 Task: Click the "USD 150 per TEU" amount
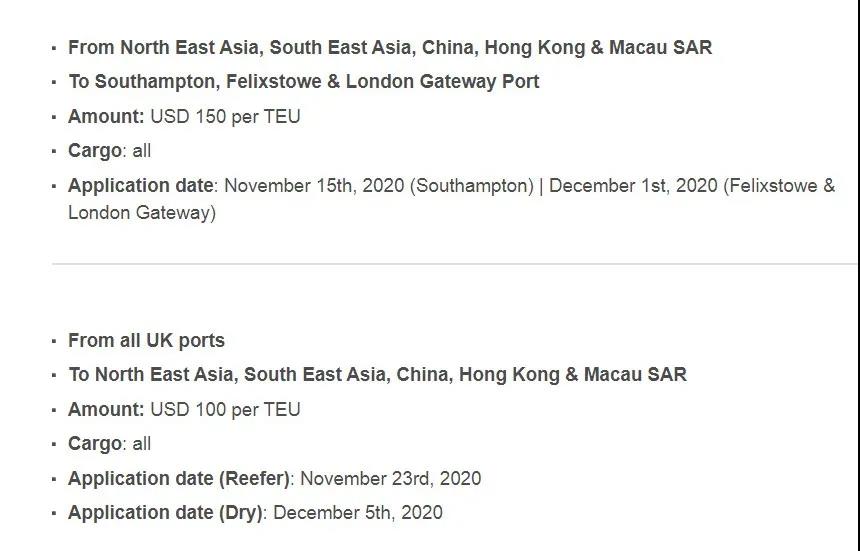(225, 116)
